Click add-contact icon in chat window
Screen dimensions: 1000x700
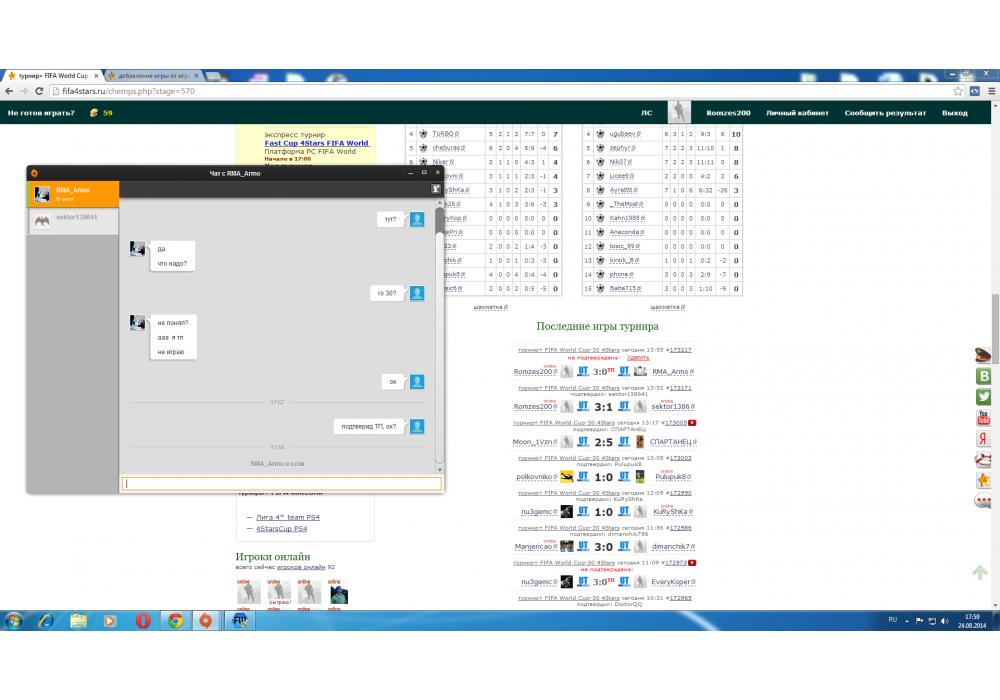tap(436, 189)
